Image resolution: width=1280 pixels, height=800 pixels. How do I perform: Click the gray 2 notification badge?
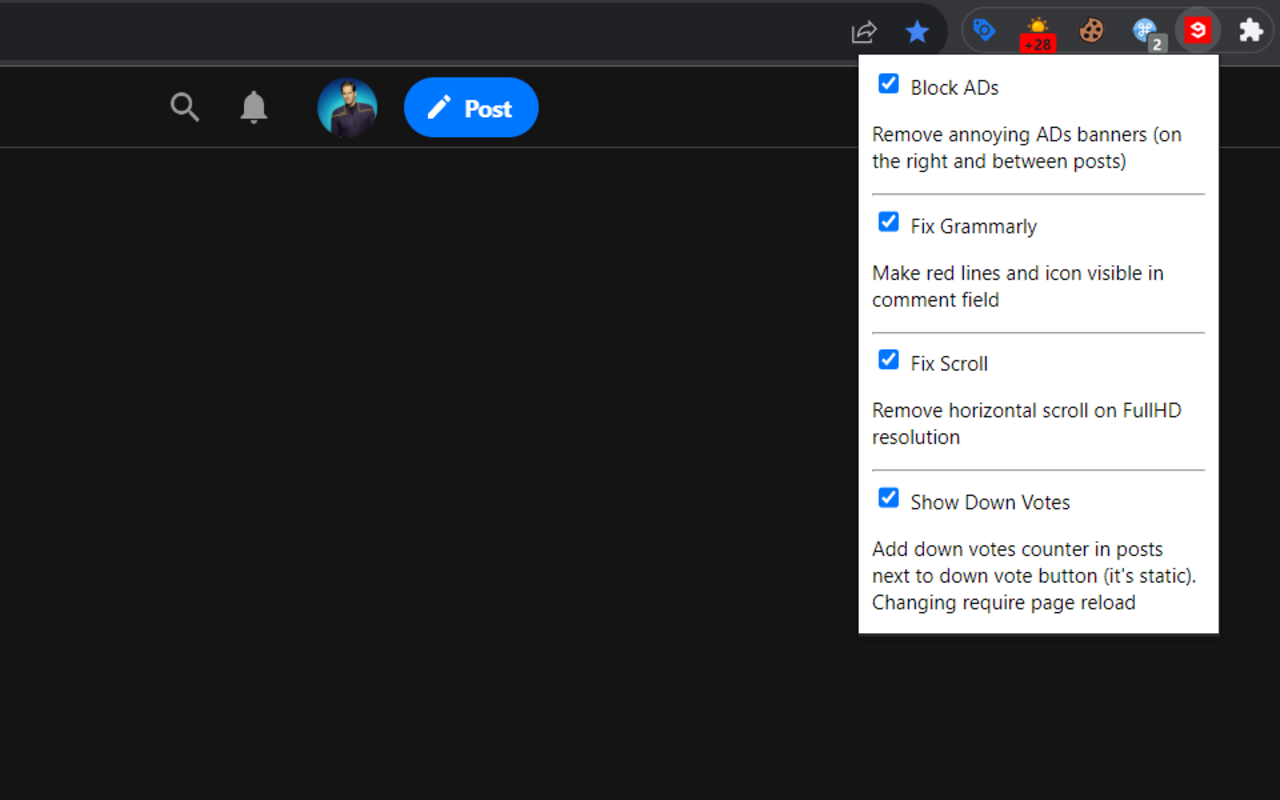coord(1158,42)
